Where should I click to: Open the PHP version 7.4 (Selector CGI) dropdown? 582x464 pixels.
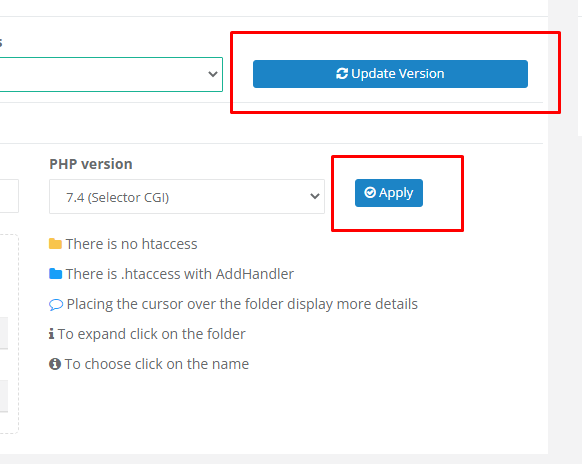(x=187, y=197)
